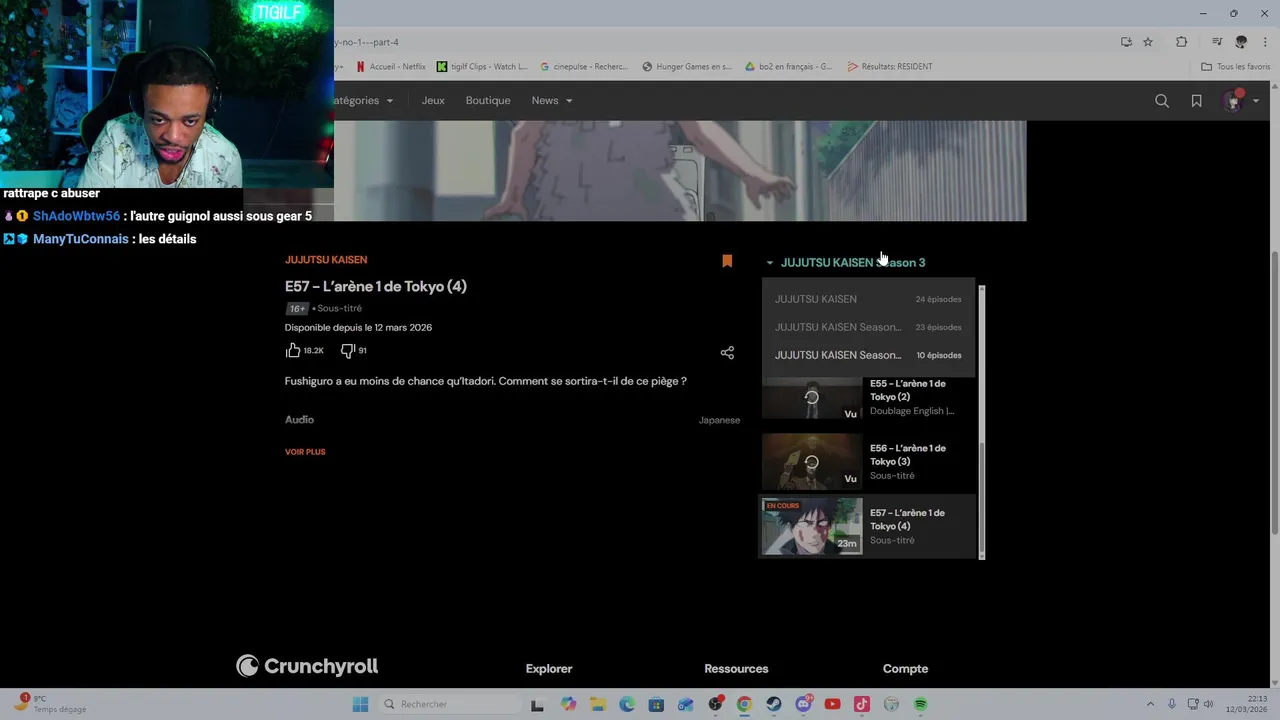1280x720 pixels.
Task: Select JUJUTSU KAISEN Season 10 épisodes option
Action: (x=868, y=355)
